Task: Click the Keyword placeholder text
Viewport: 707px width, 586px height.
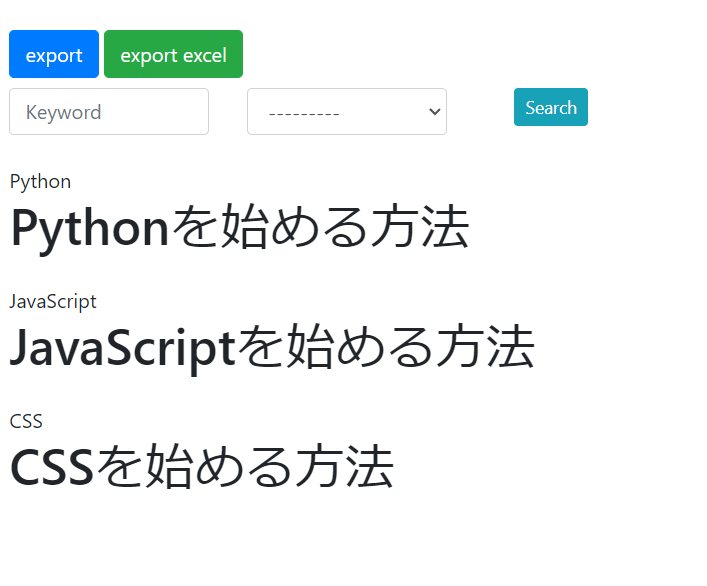Action: pos(63,112)
